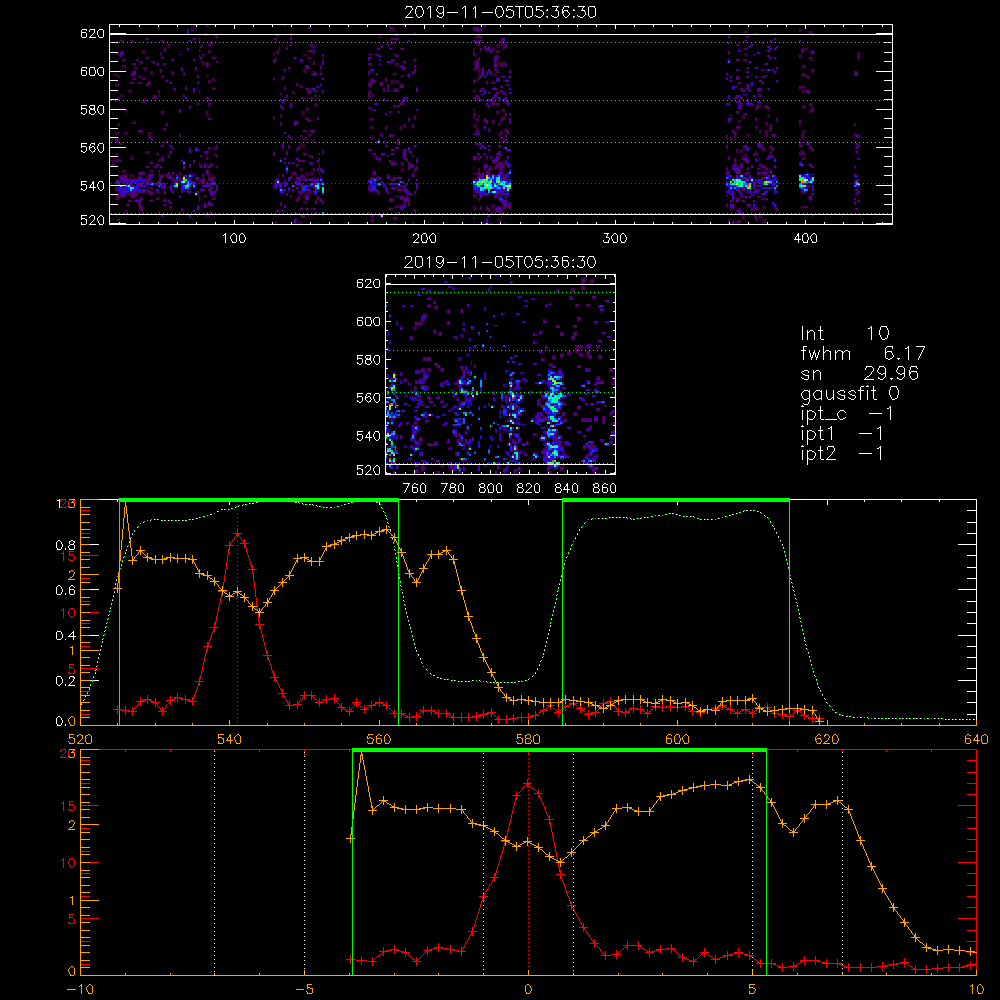Click x-axis label 600 of upper profile plot

(x=677, y=739)
